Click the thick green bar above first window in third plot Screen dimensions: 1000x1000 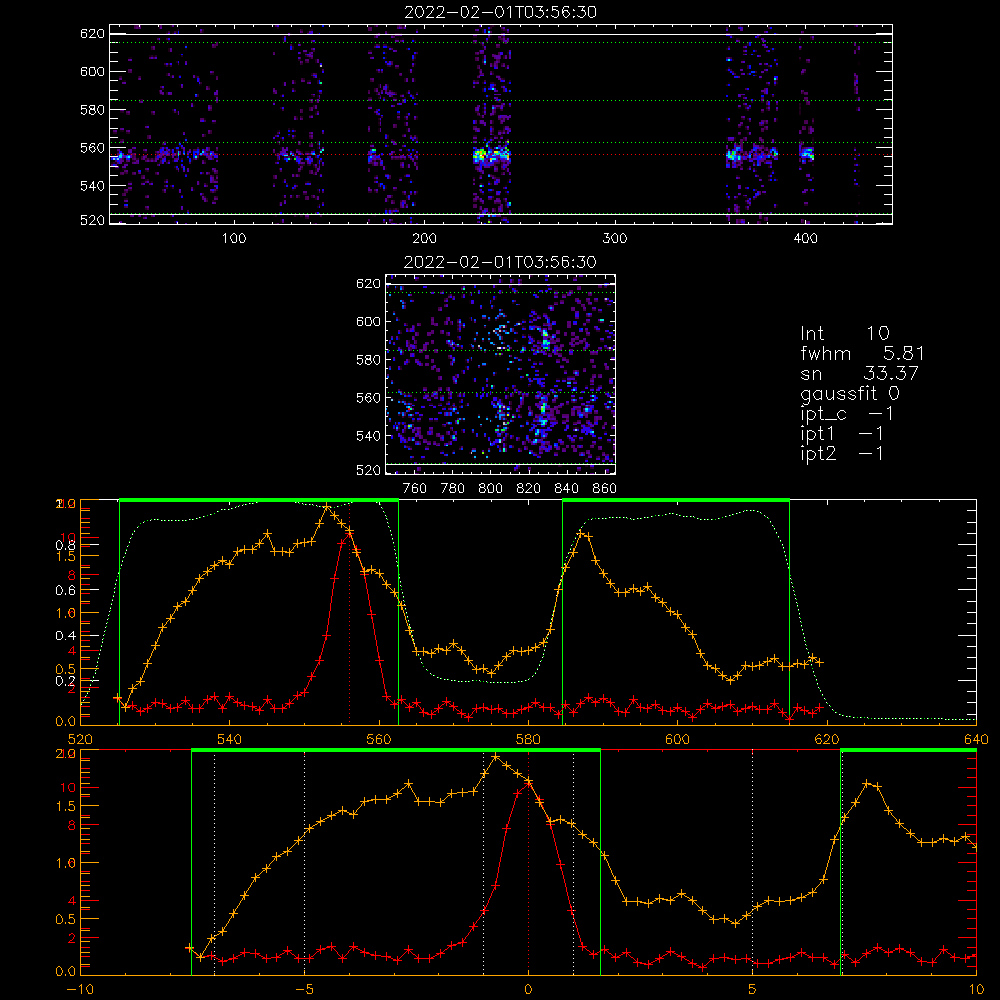click(x=259, y=500)
